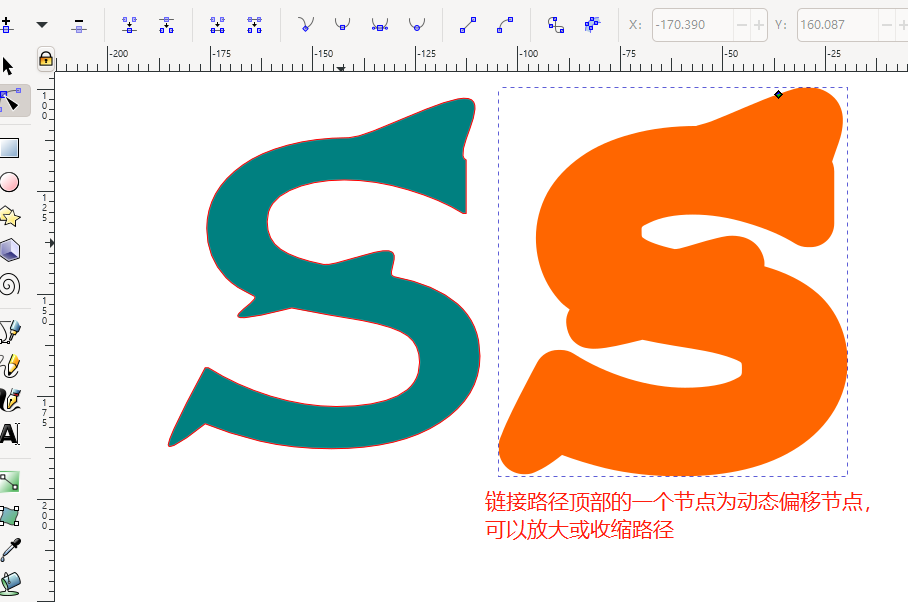Make selected nodes corner (cusp)

click(x=306, y=25)
